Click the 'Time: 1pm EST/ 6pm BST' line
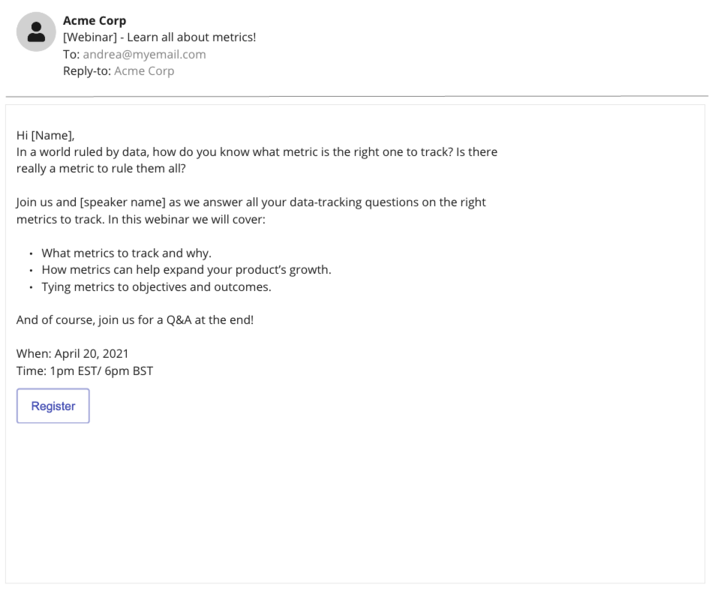The height and width of the screenshot is (597, 715). coord(85,371)
